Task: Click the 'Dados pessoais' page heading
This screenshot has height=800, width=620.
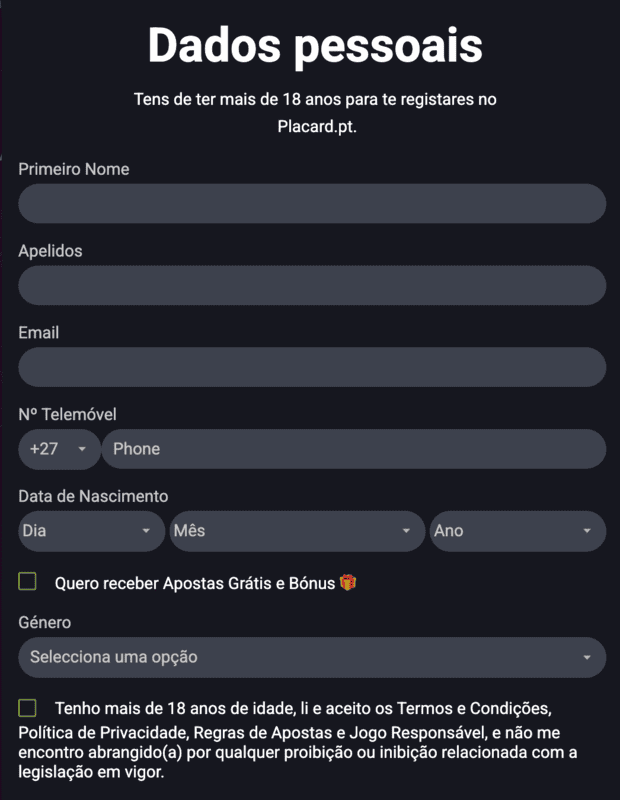Action: [x=310, y=44]
